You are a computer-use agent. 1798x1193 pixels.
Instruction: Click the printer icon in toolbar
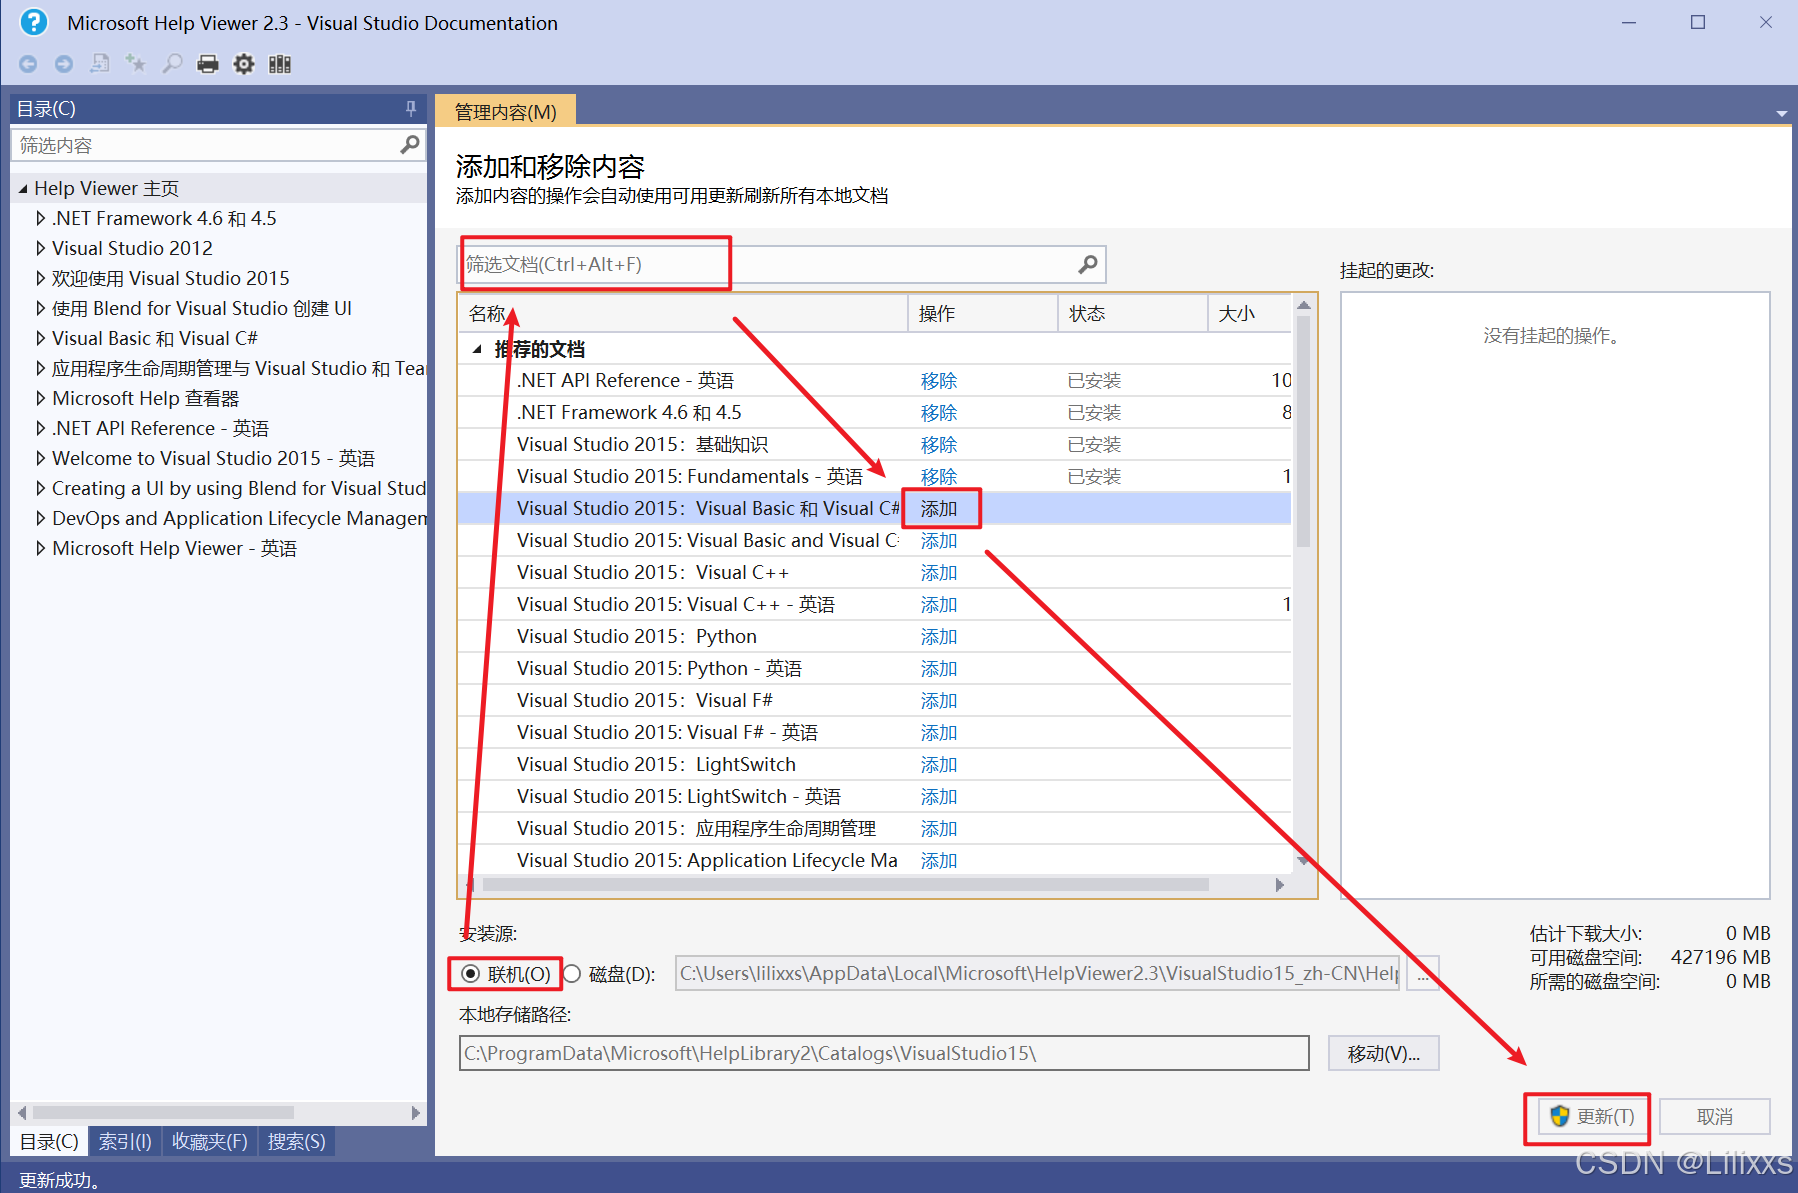[x=208, y=65]
